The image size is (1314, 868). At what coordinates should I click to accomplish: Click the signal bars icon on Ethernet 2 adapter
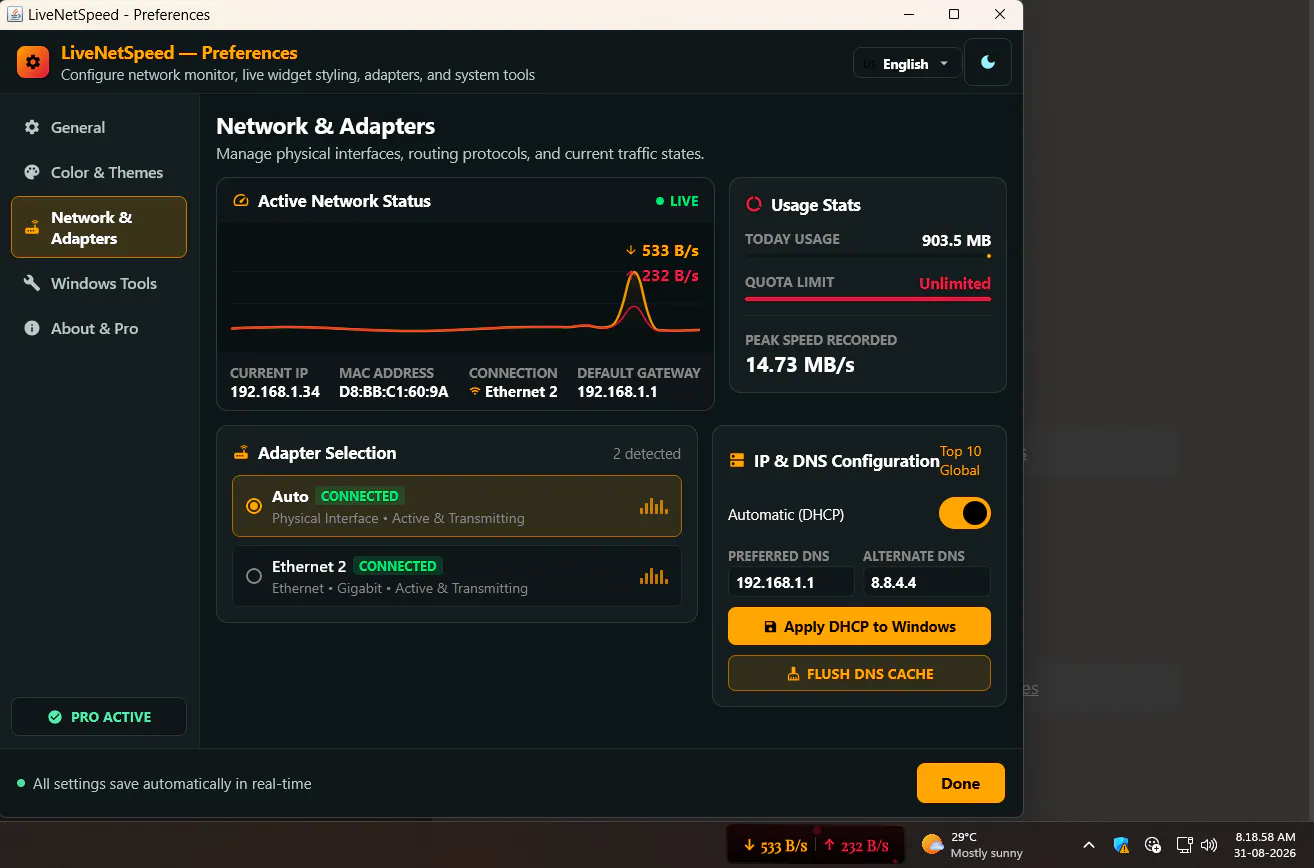(x=654, y=576)
